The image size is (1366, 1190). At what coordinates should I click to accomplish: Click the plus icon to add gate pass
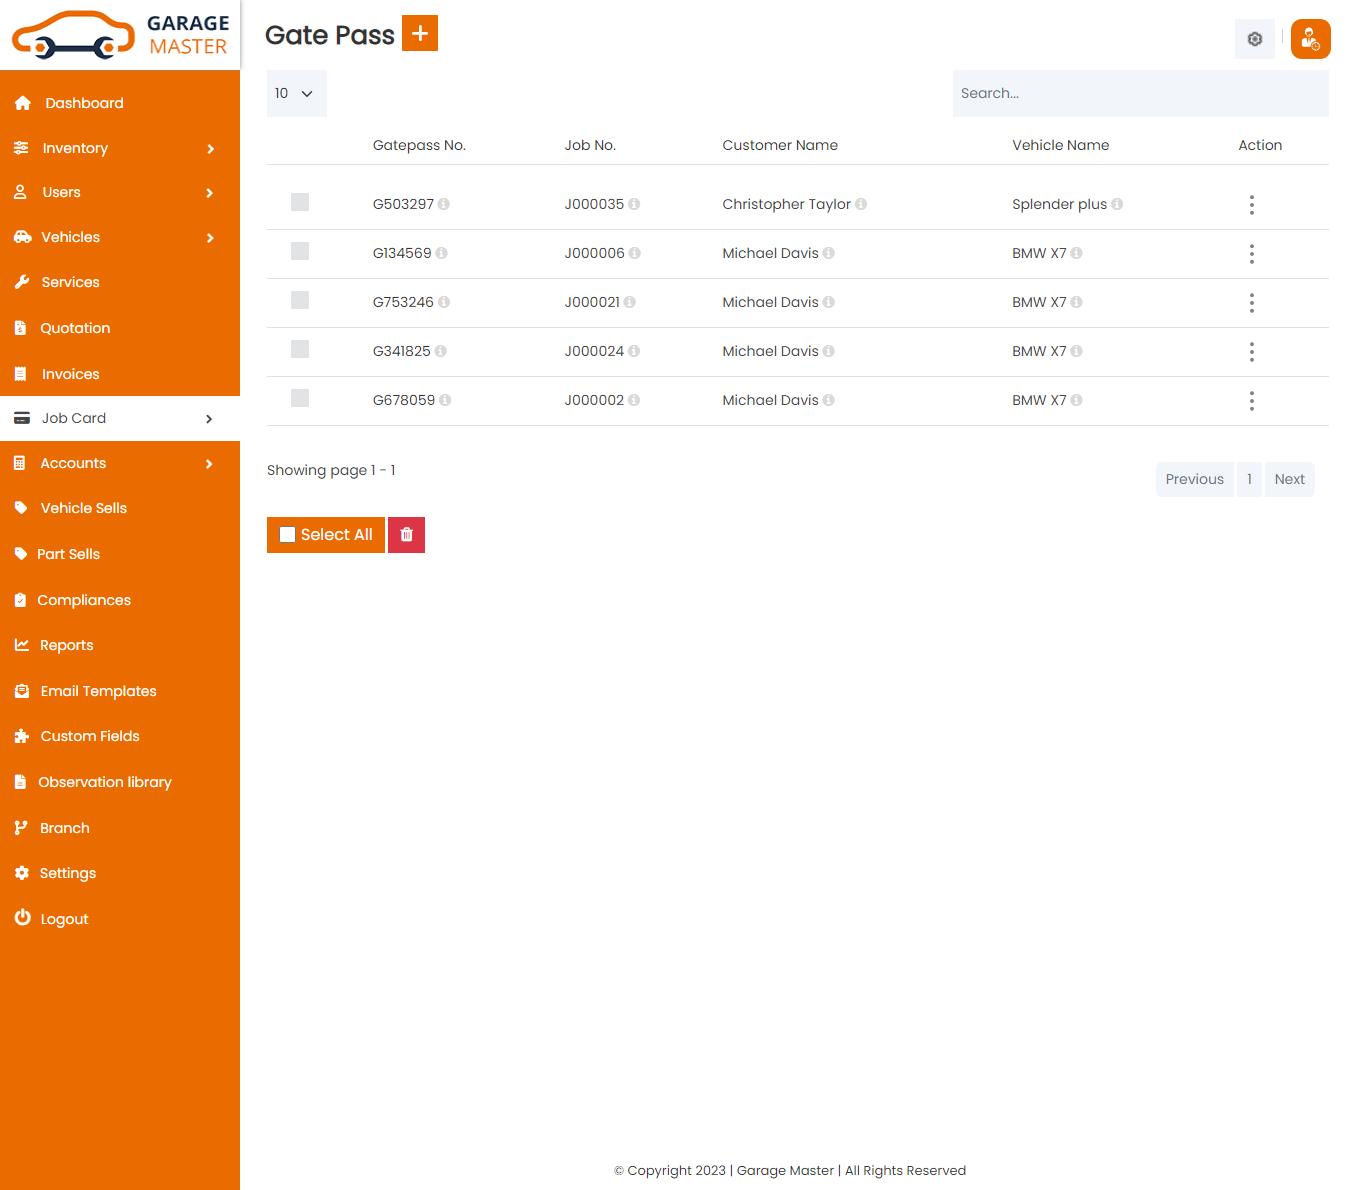click(x=420, y=33)
